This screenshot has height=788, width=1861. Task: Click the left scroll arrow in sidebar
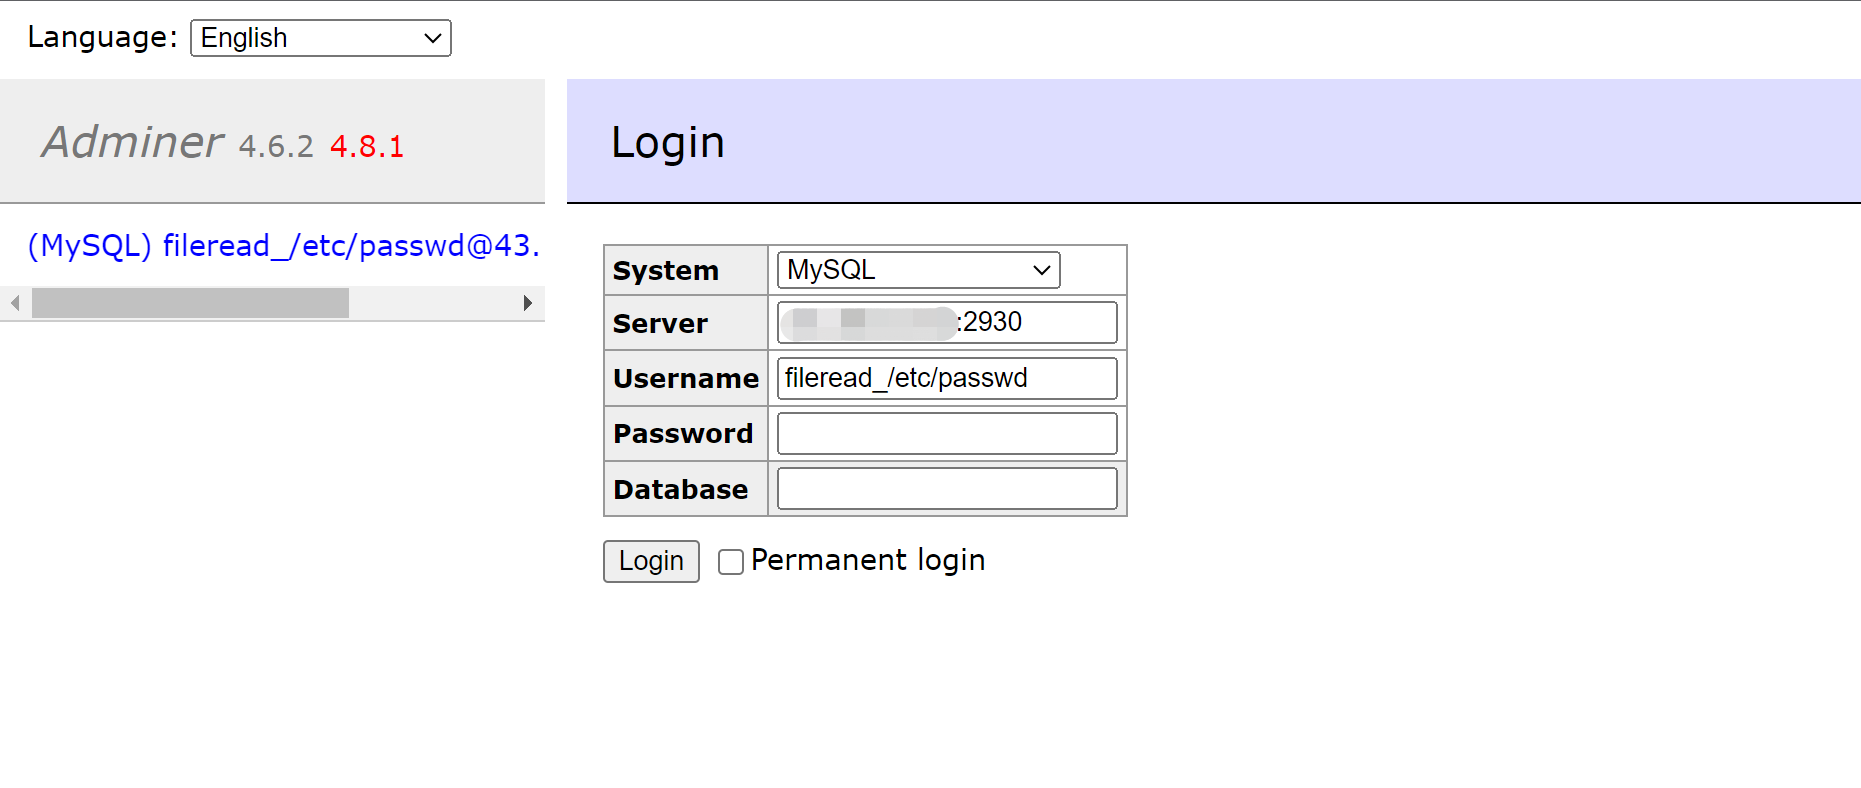point(15,303)
